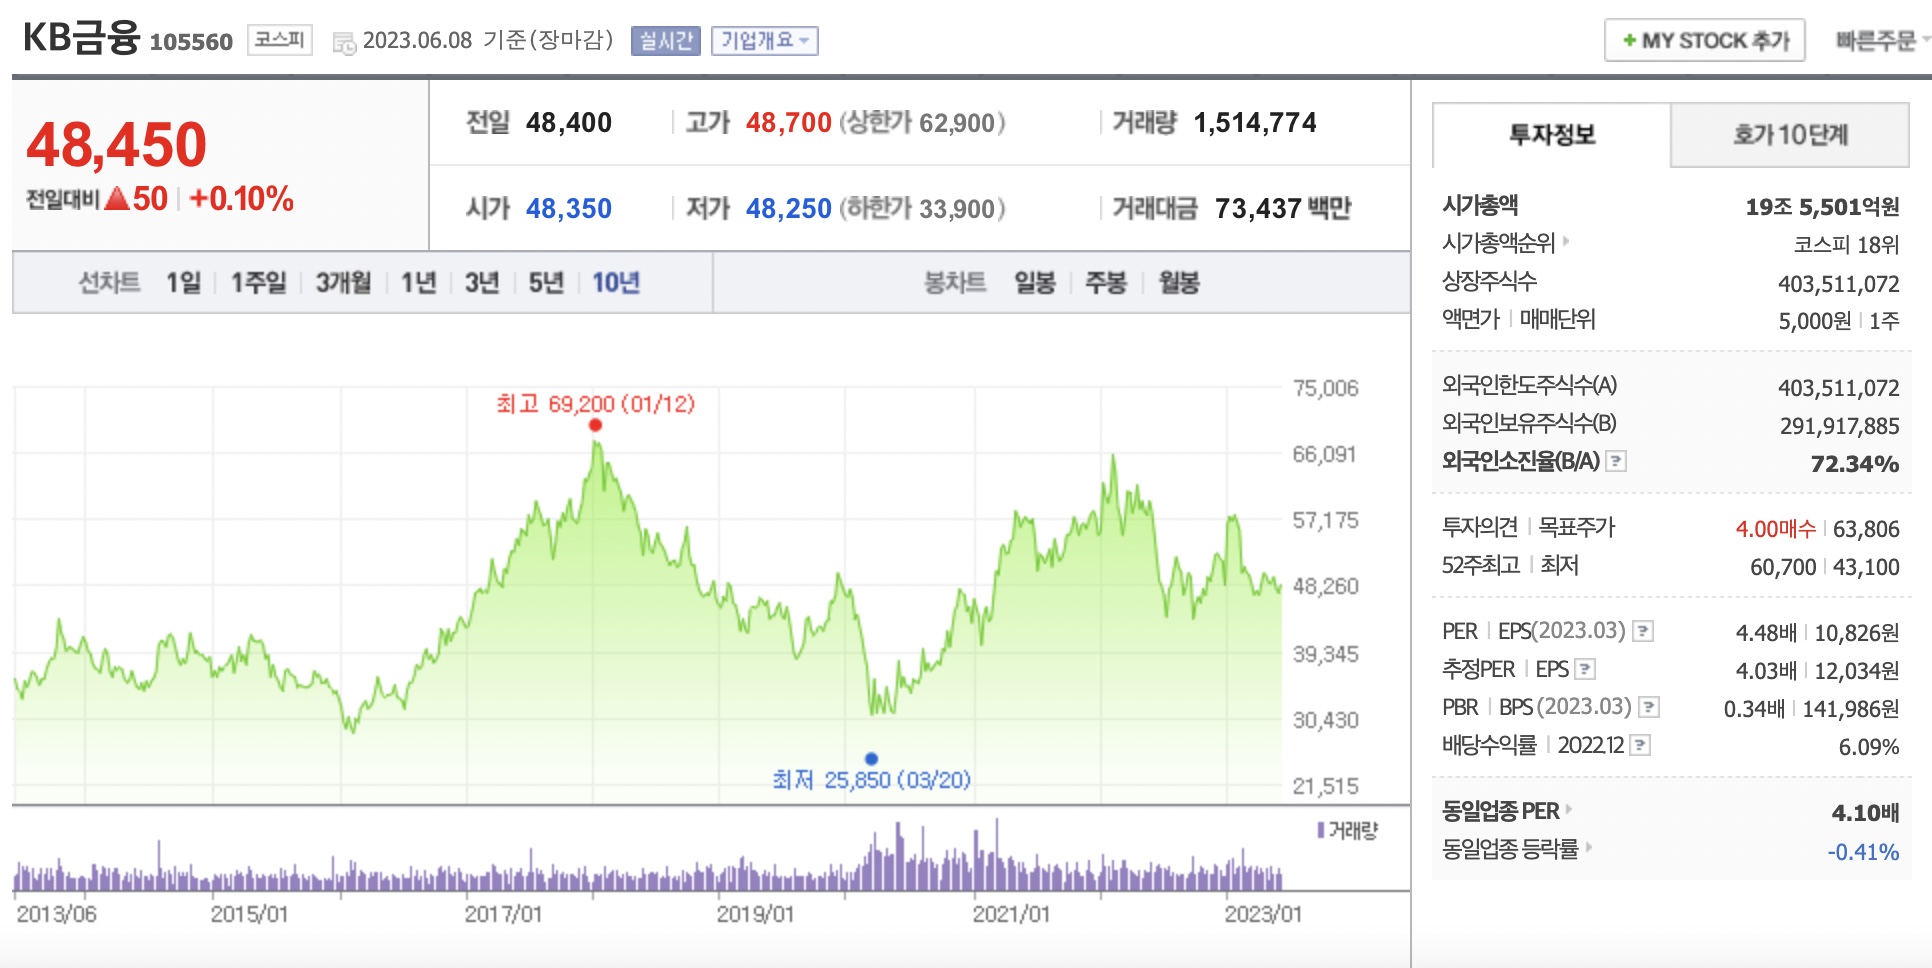
Task: Click the 코스피 18위 ranking text
Action: pyautogui.click(x=1846, y=245)
